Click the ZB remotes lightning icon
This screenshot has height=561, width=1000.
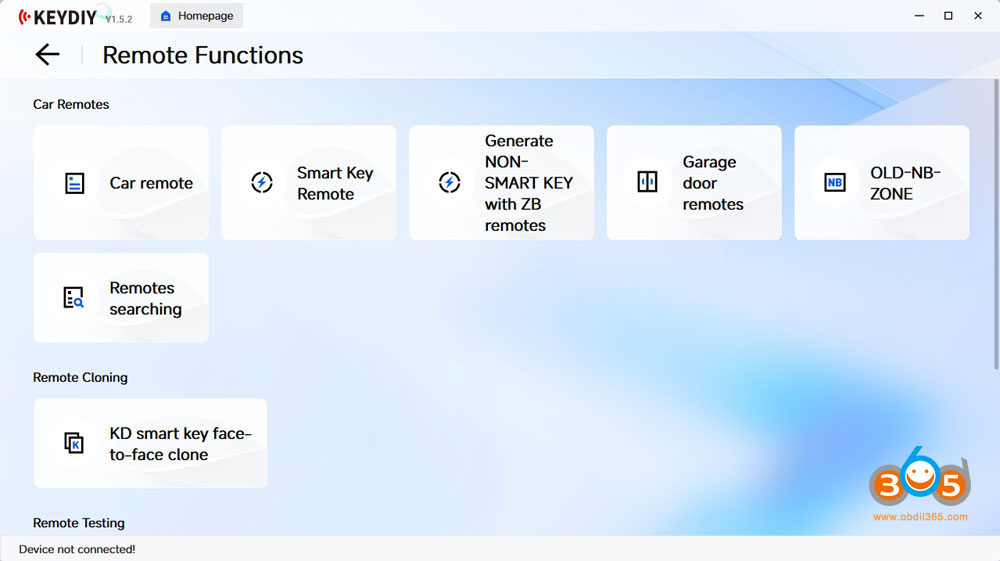coord(449,182)
